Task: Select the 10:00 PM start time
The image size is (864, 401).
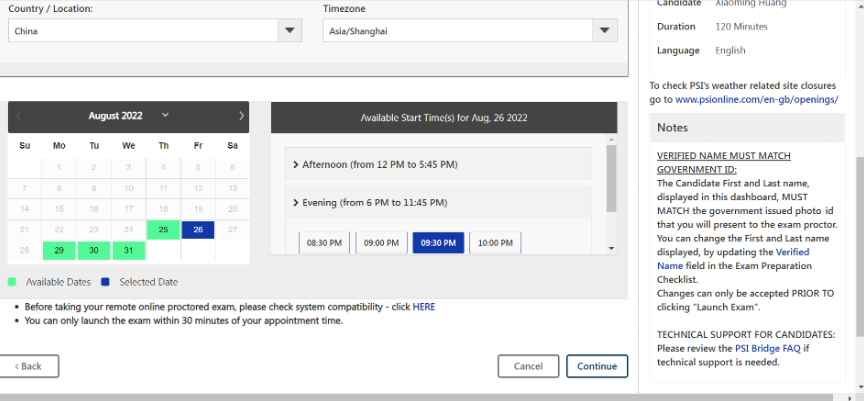Action: [495, 243]
